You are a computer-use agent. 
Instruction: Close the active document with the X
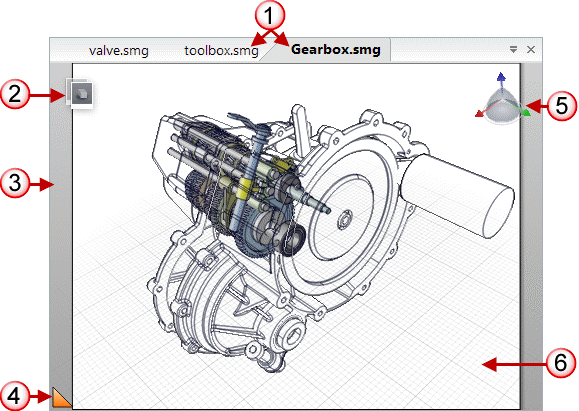point(531,49)
